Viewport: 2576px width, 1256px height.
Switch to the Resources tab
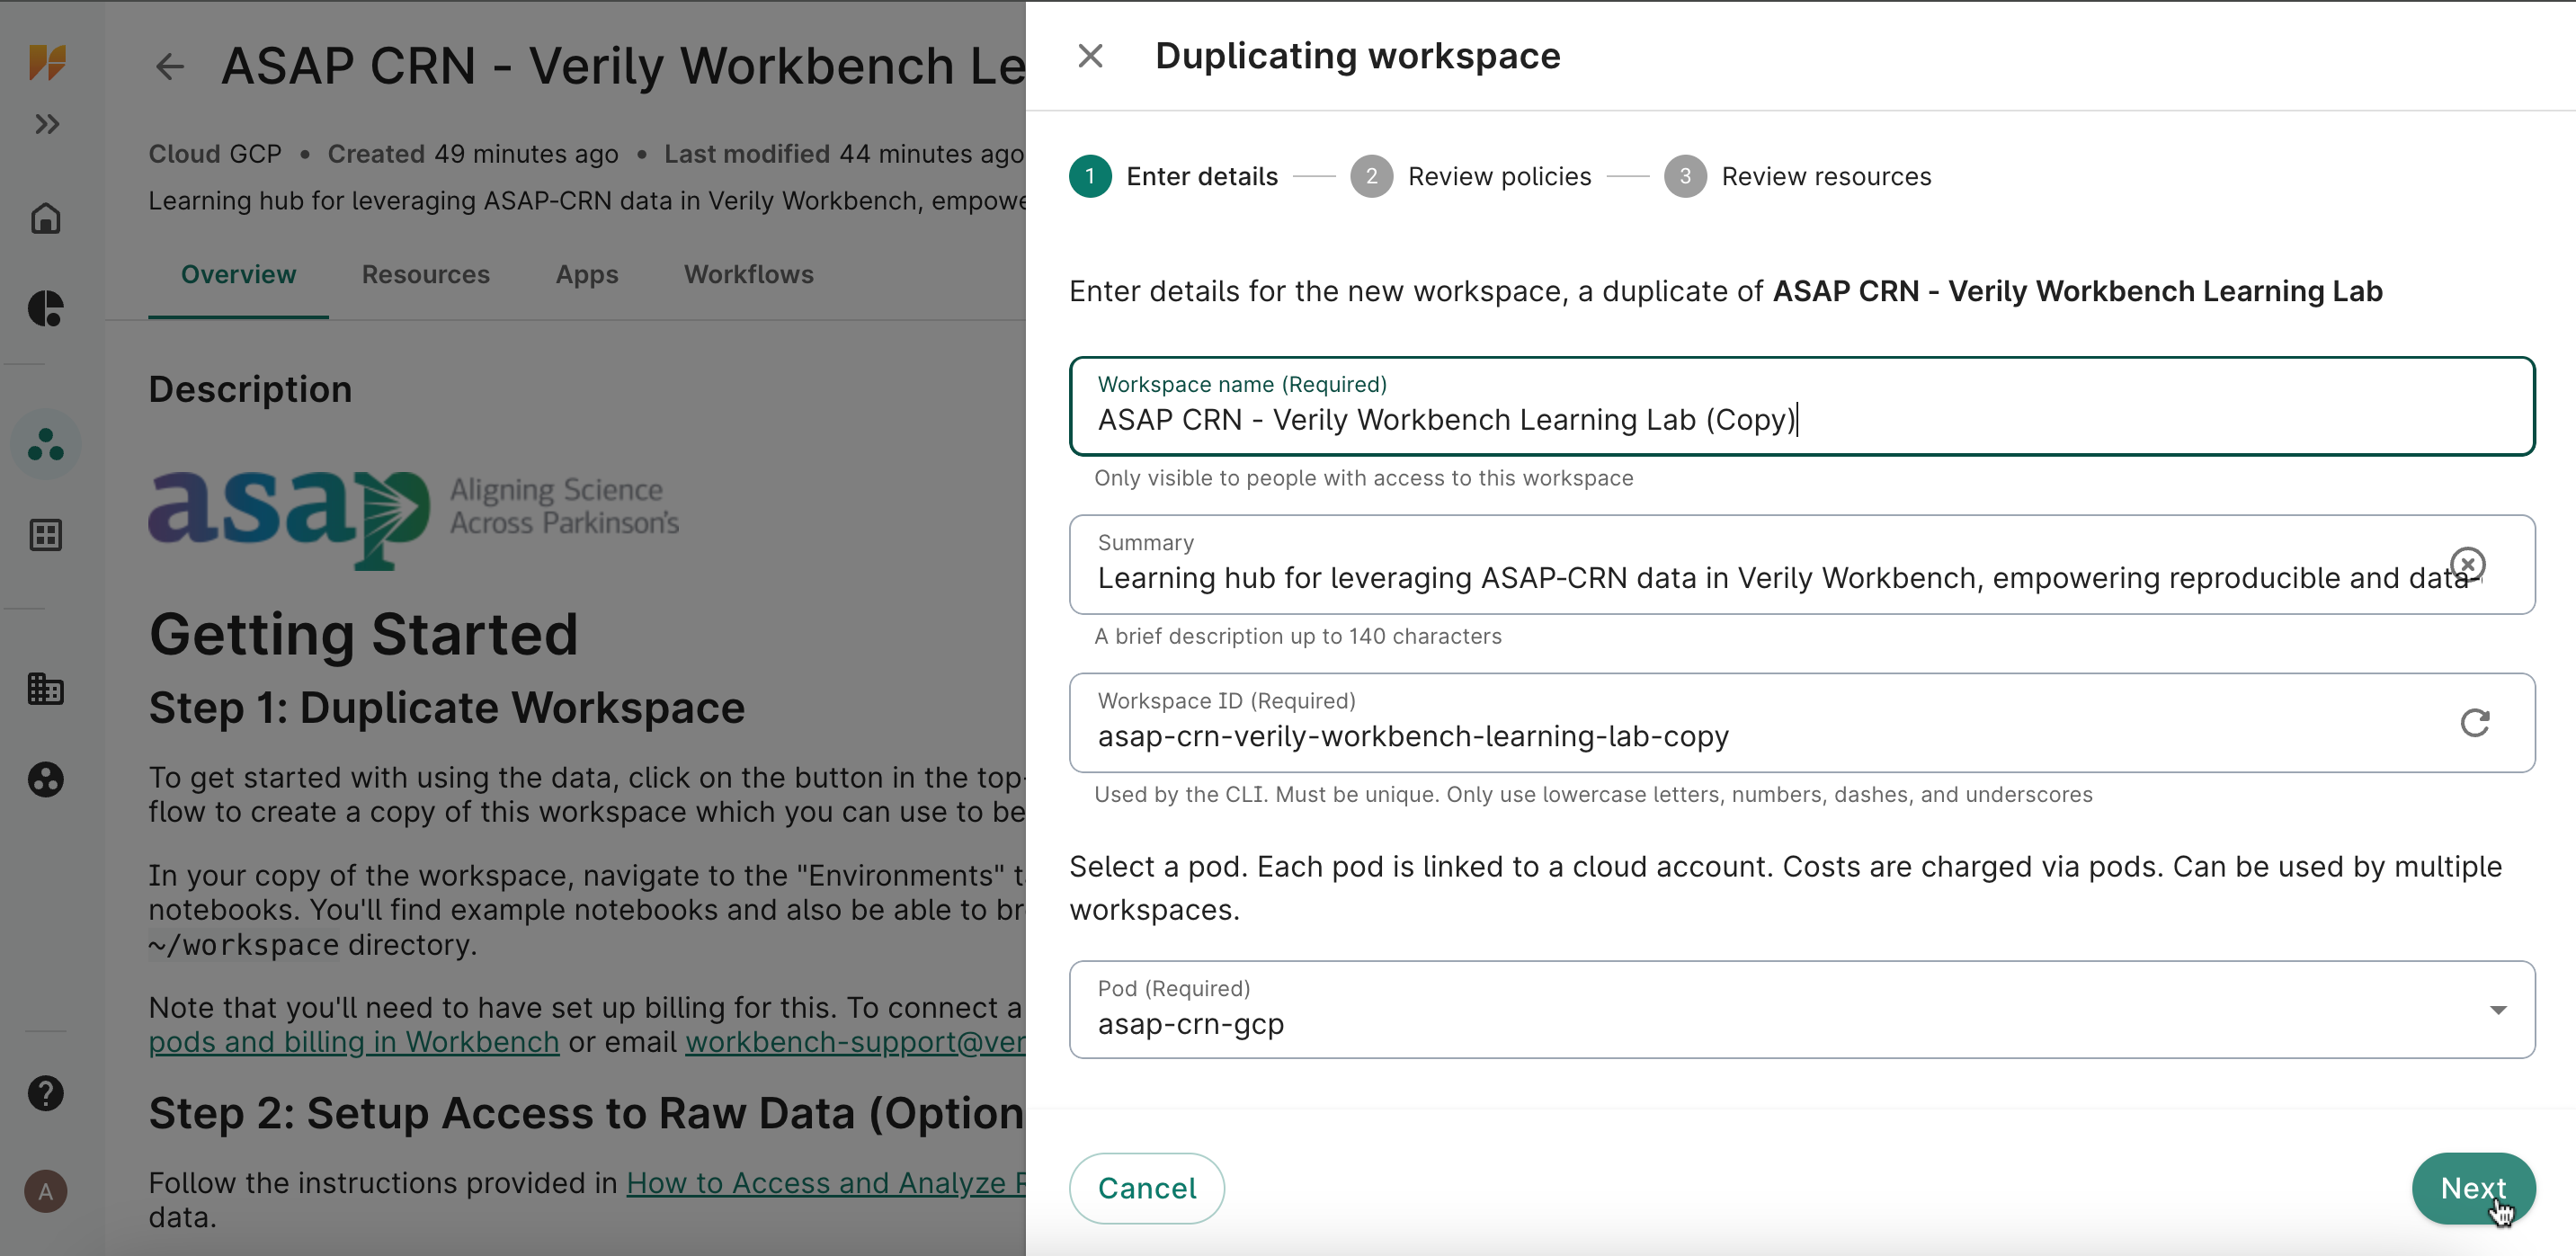coord(425,275)
